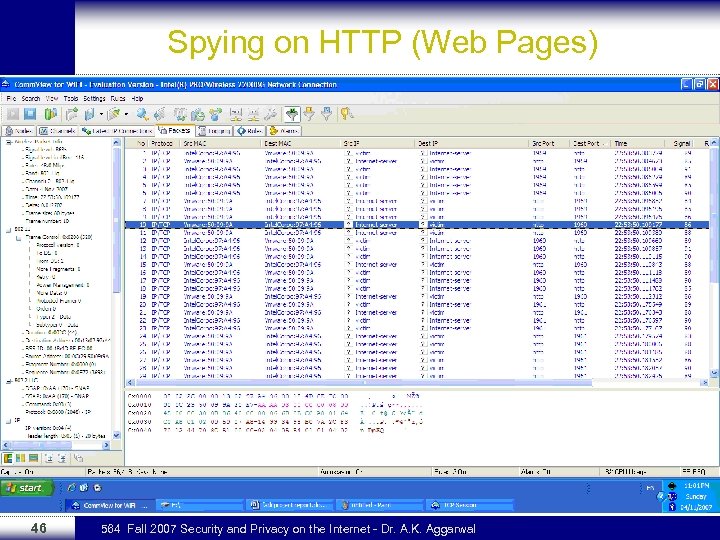Open the File menu
Viewport: 720px width, 540px height.
tap(11, 98)
